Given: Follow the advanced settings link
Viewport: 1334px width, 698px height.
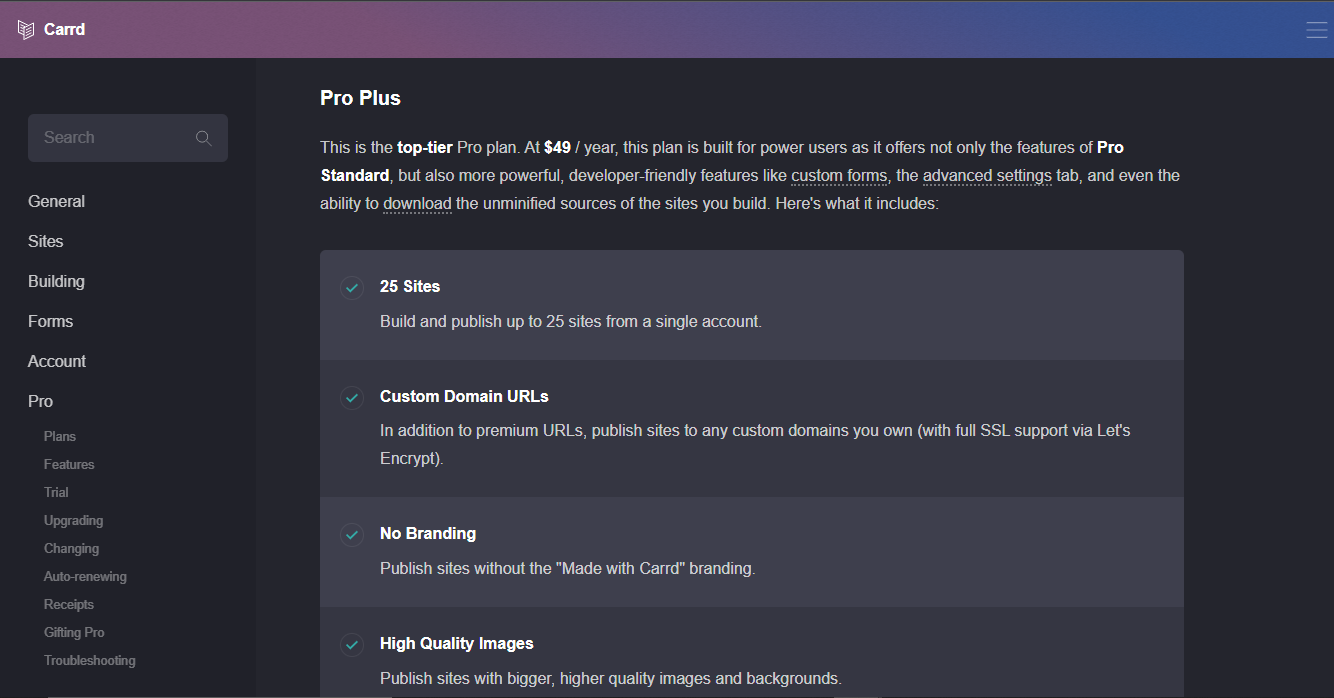Looking at the screenshot, I should 987,176.
